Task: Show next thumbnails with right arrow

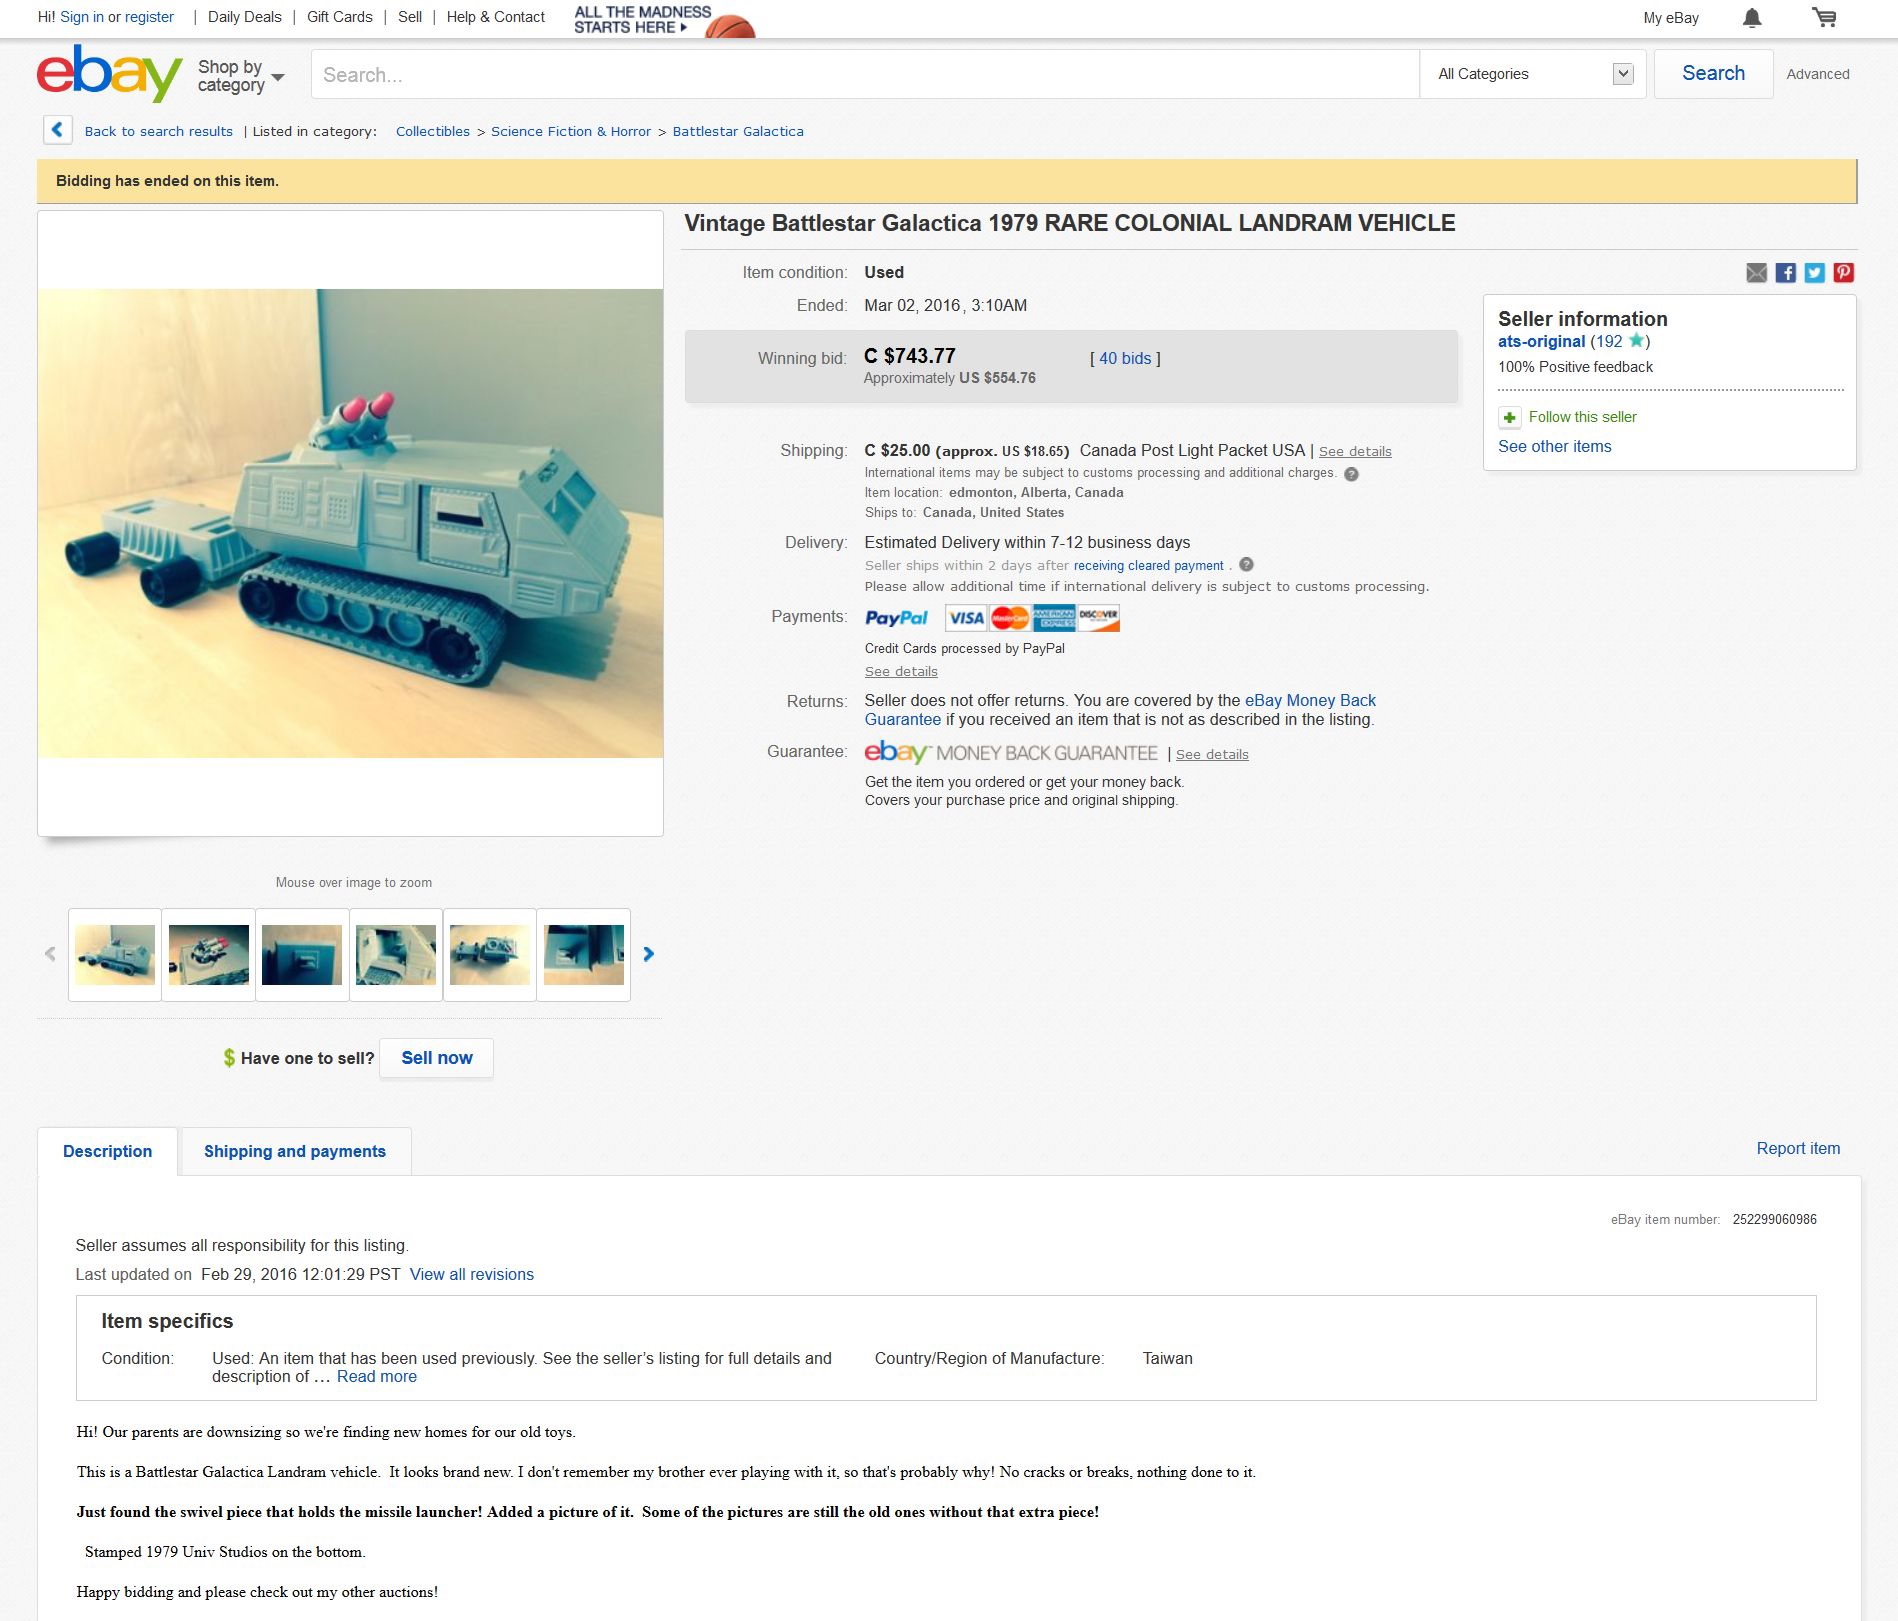Action: (648, 954)
